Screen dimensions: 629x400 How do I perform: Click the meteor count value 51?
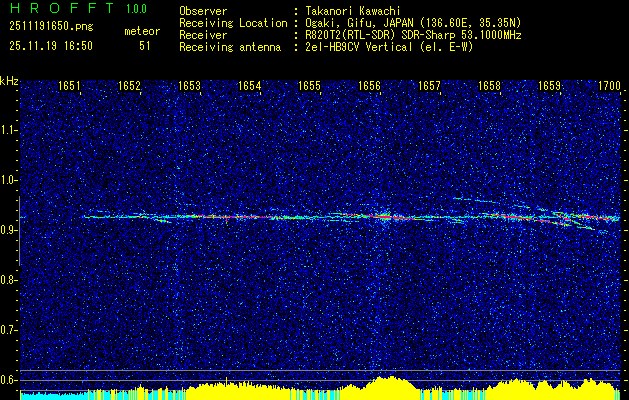click(x=145, y=45)
